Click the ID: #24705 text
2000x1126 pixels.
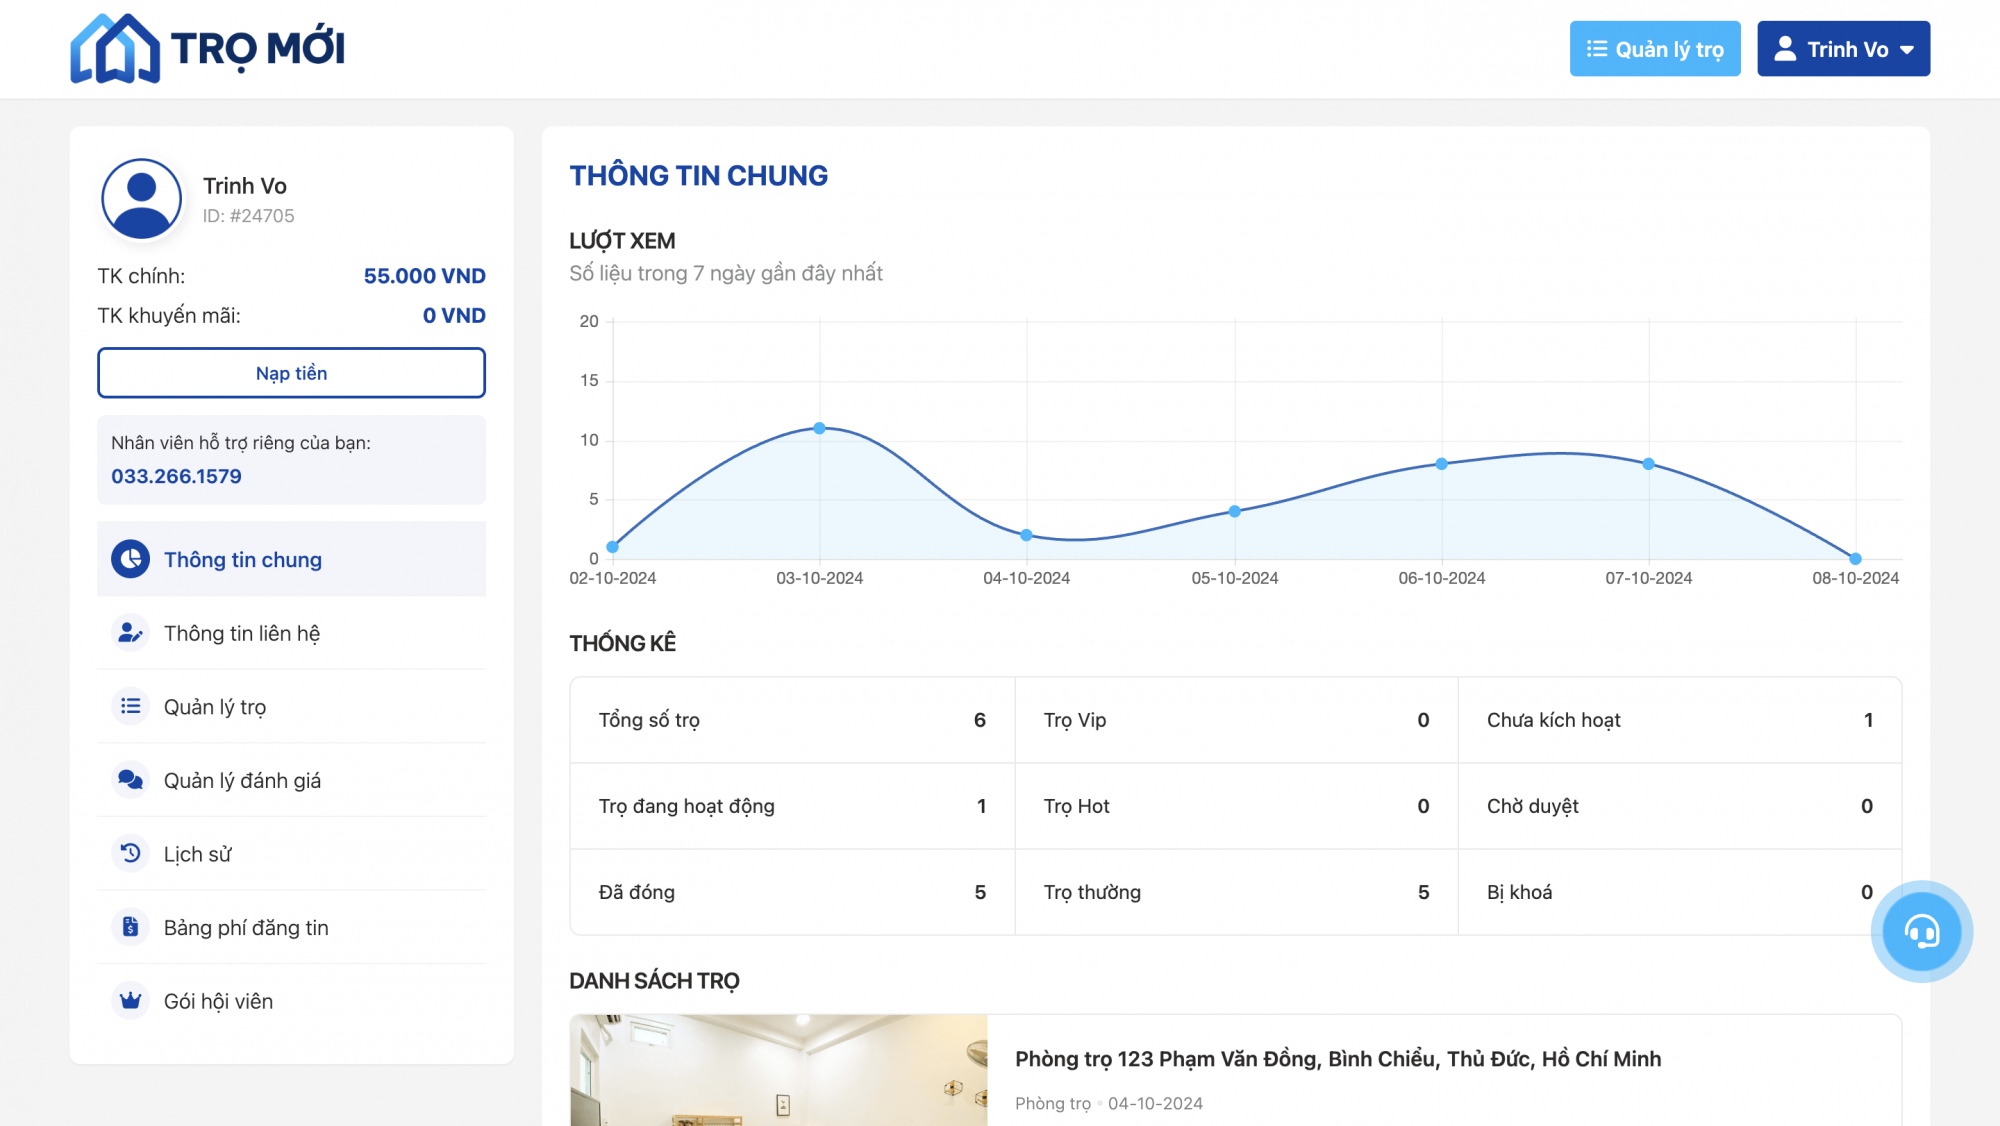point(248,216)
